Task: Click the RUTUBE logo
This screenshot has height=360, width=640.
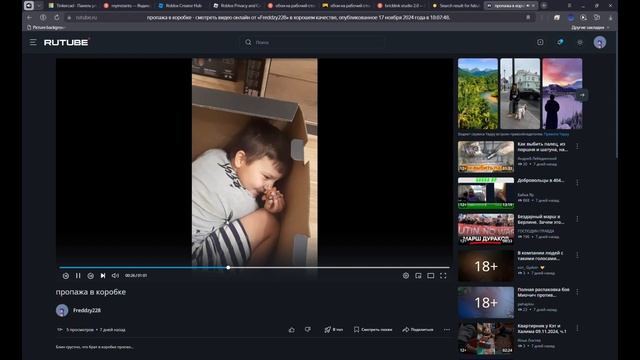Action: tap(66, 42)
